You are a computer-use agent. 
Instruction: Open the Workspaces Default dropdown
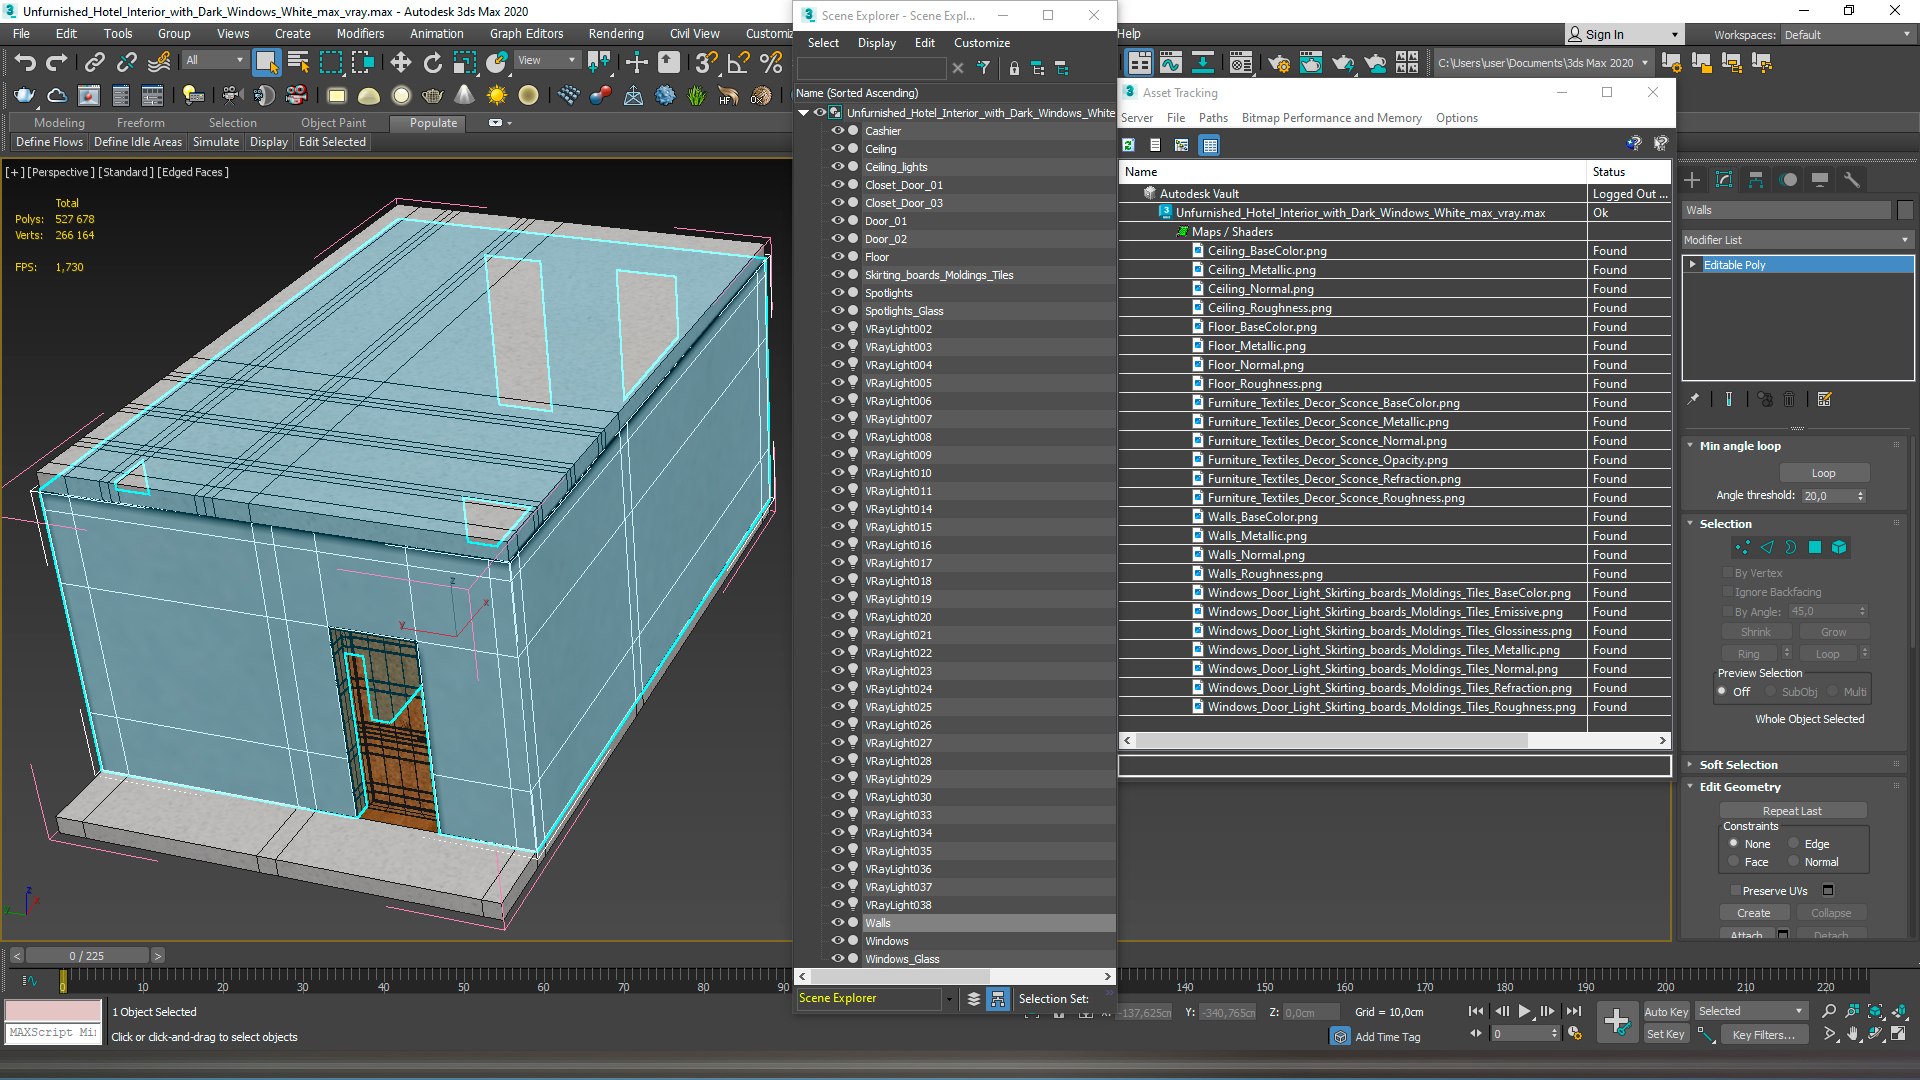coord(1847,35)
